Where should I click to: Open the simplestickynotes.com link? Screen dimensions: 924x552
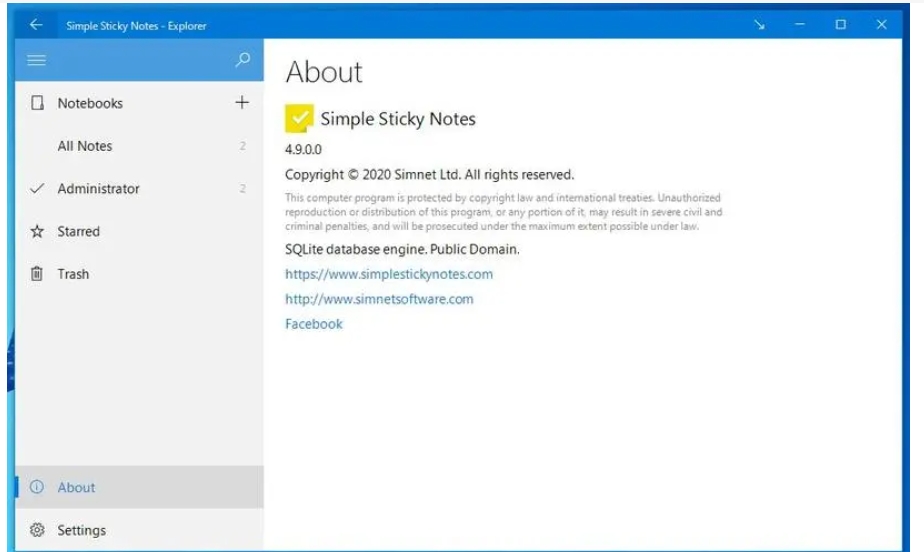(389, 274)
